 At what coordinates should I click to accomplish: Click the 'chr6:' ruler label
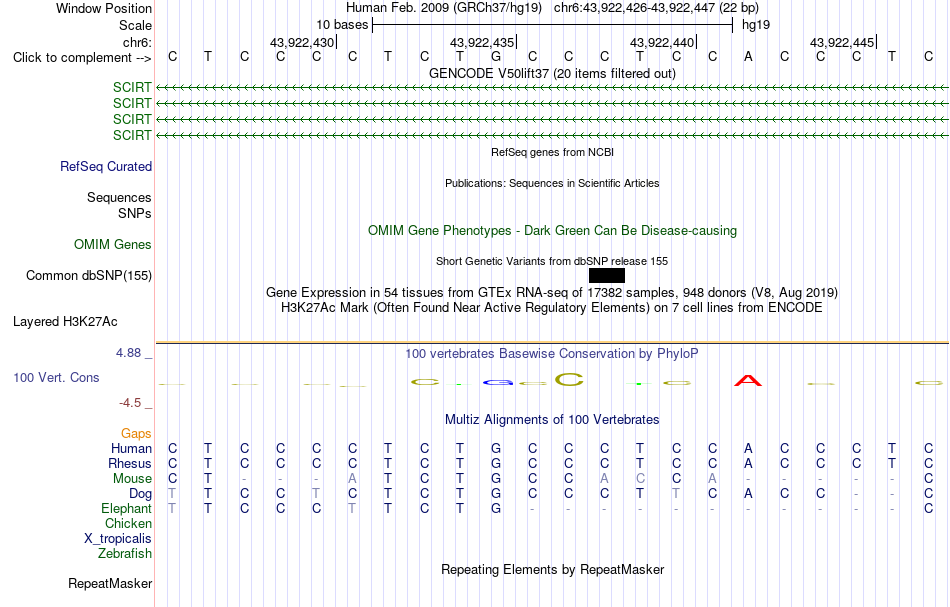tap(138, 42)
